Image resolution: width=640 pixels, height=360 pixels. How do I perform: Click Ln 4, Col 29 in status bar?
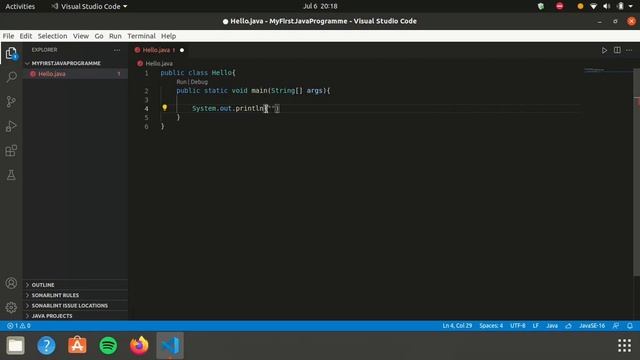[x=457, y=326]
